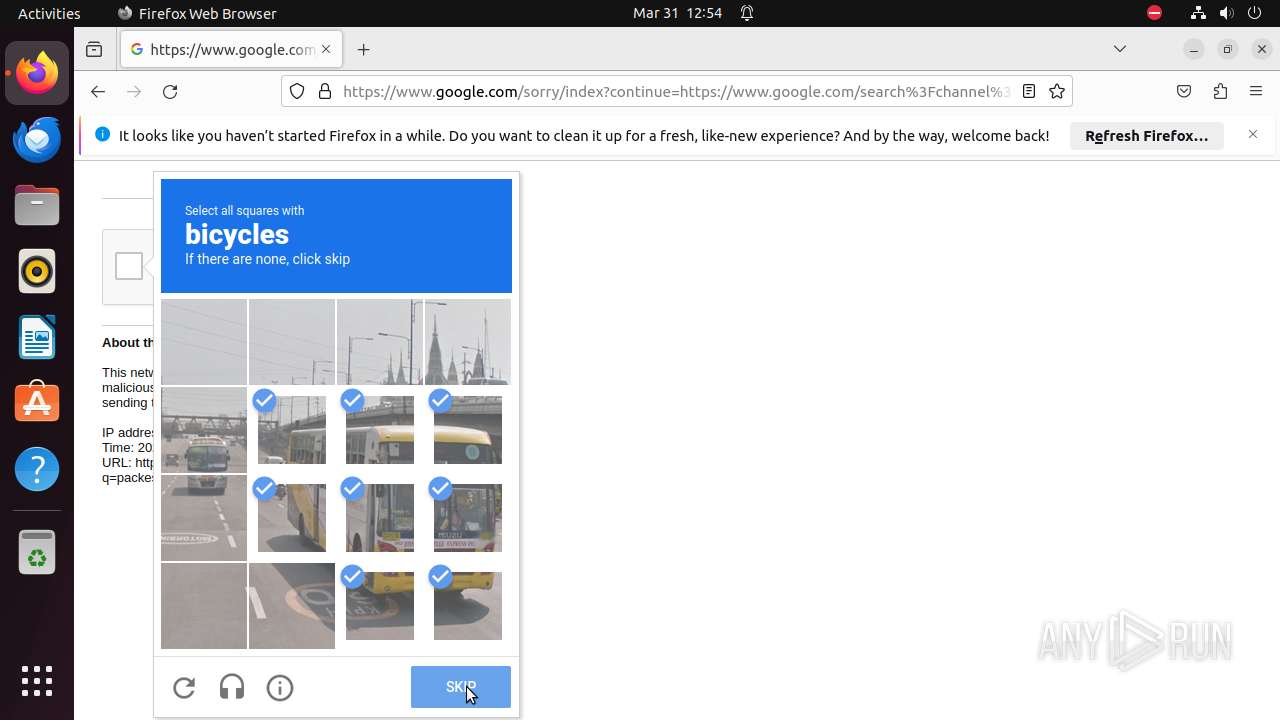
Task: Launch Thunderbird Mail from the dock
Action: [37, 139]
